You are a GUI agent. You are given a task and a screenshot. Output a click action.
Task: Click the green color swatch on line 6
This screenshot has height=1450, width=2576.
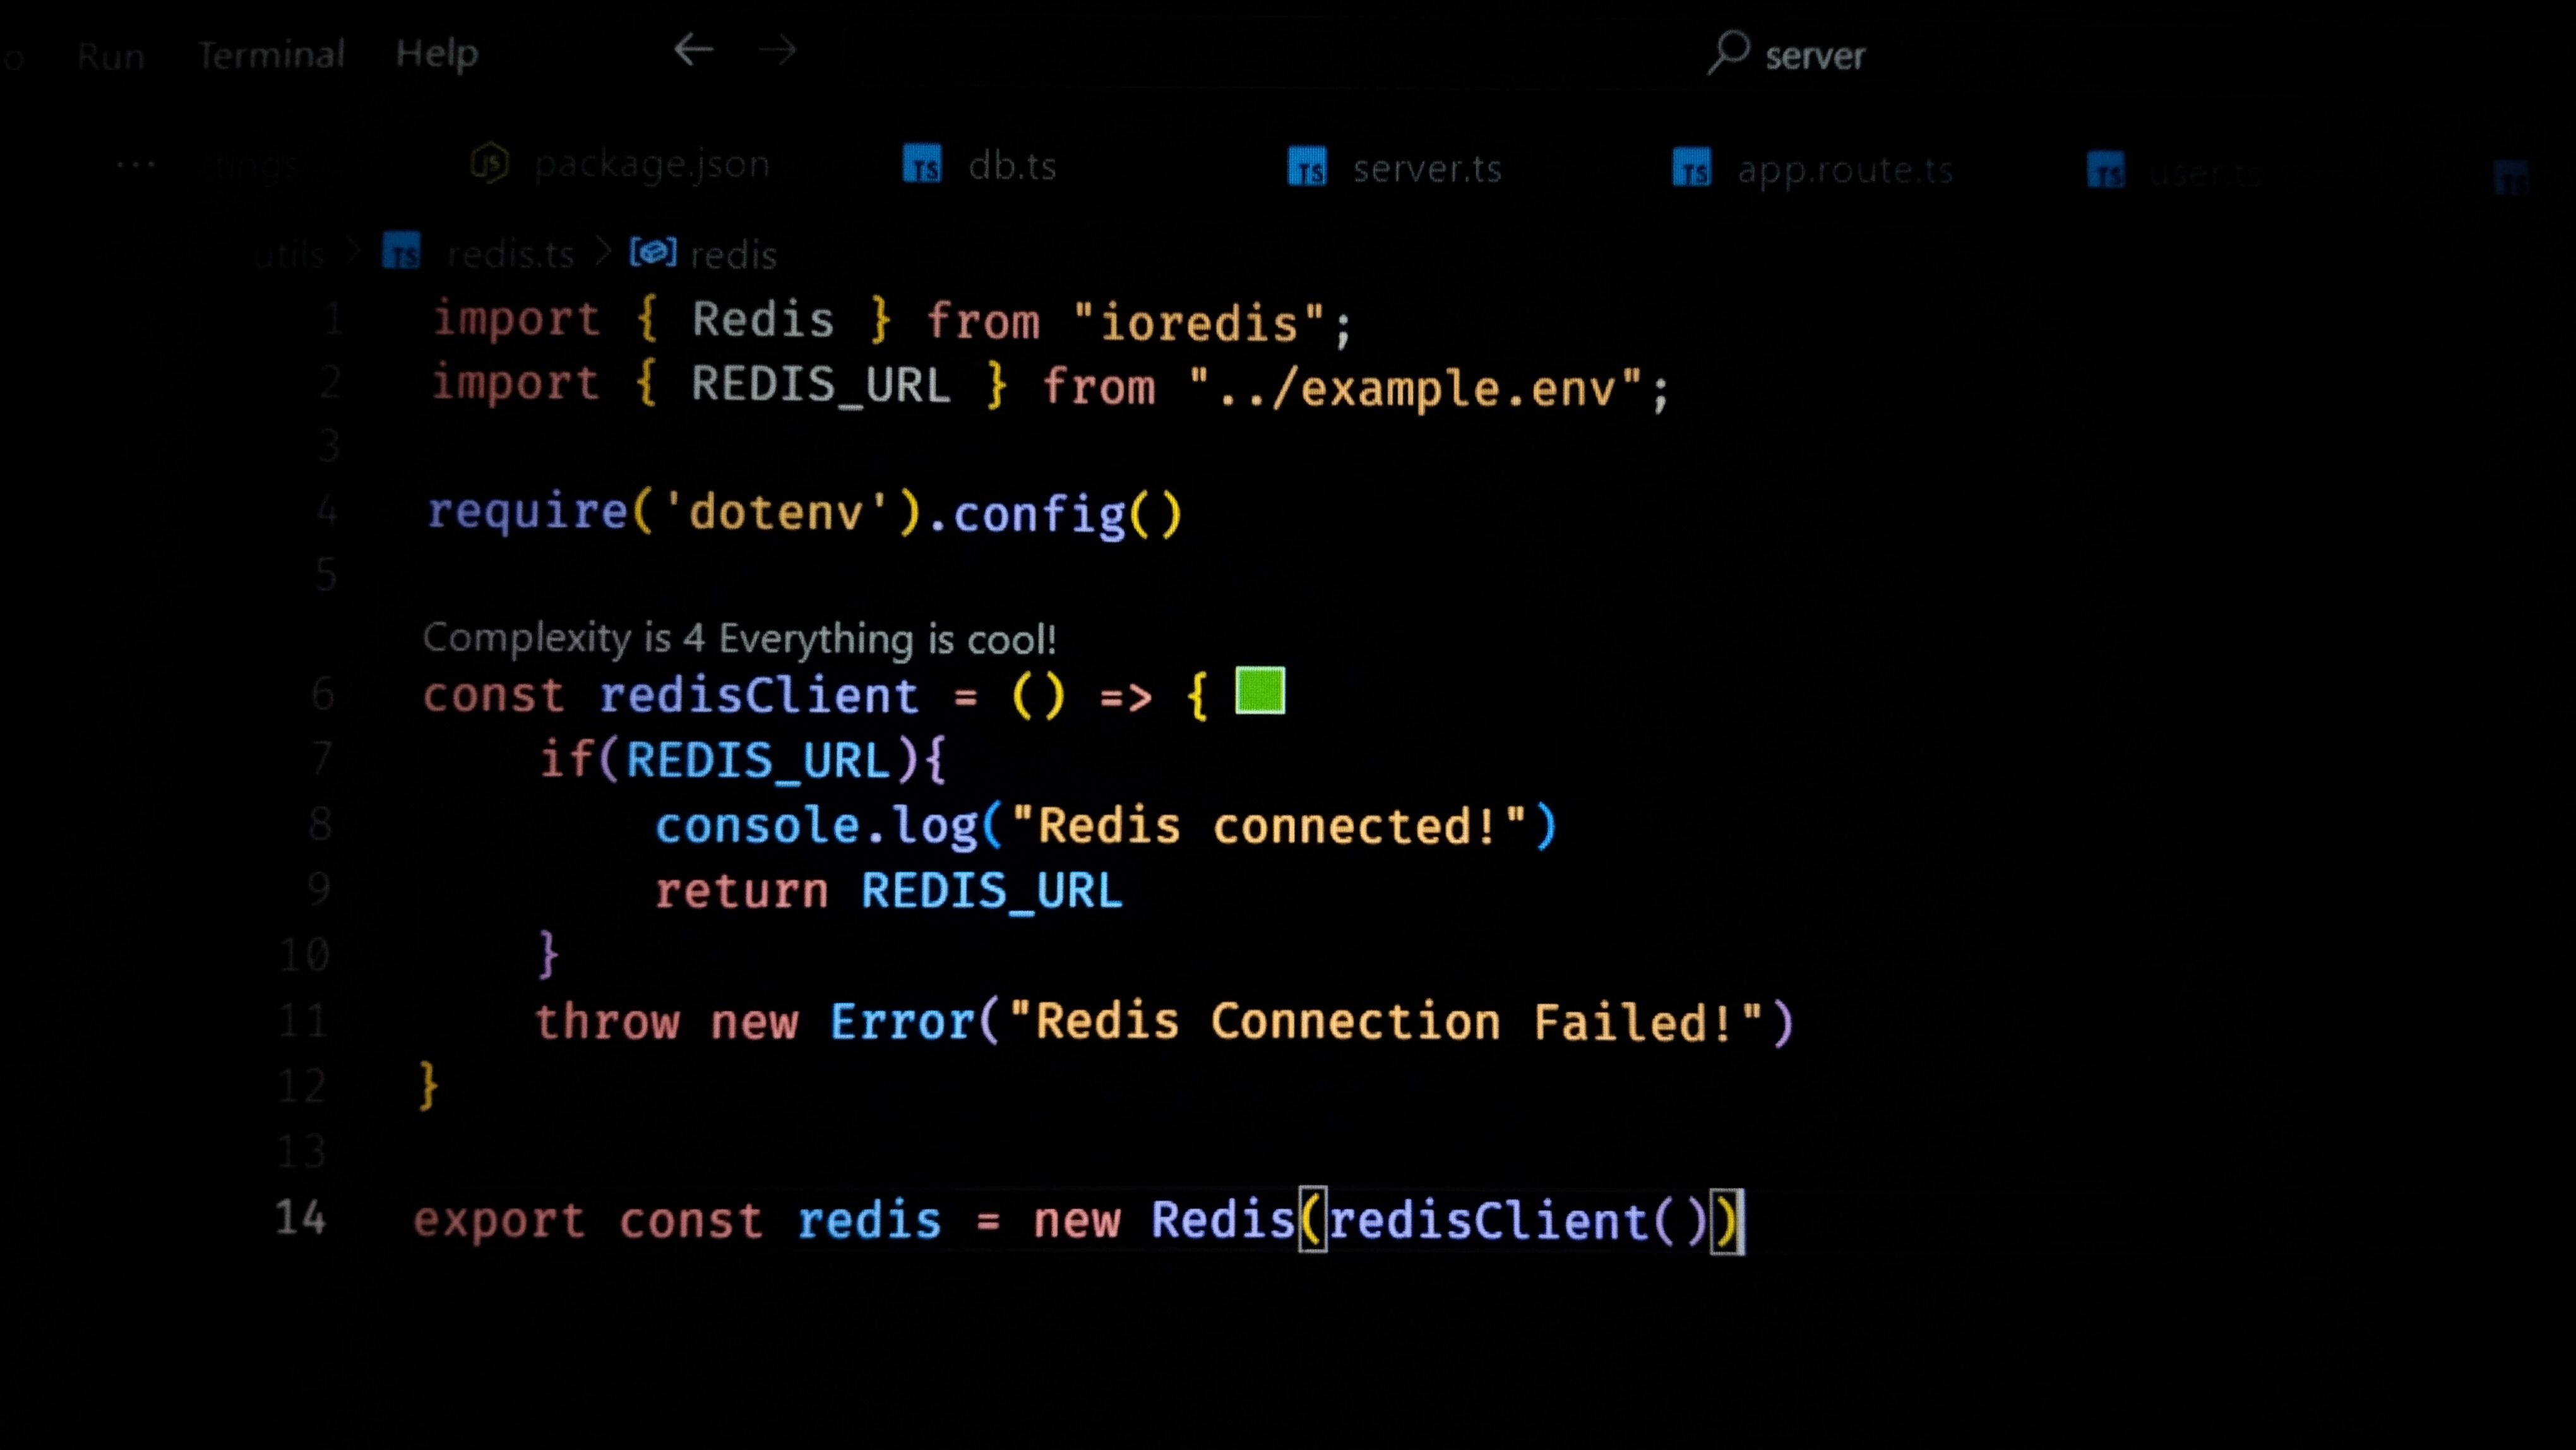coord(1260,691)
